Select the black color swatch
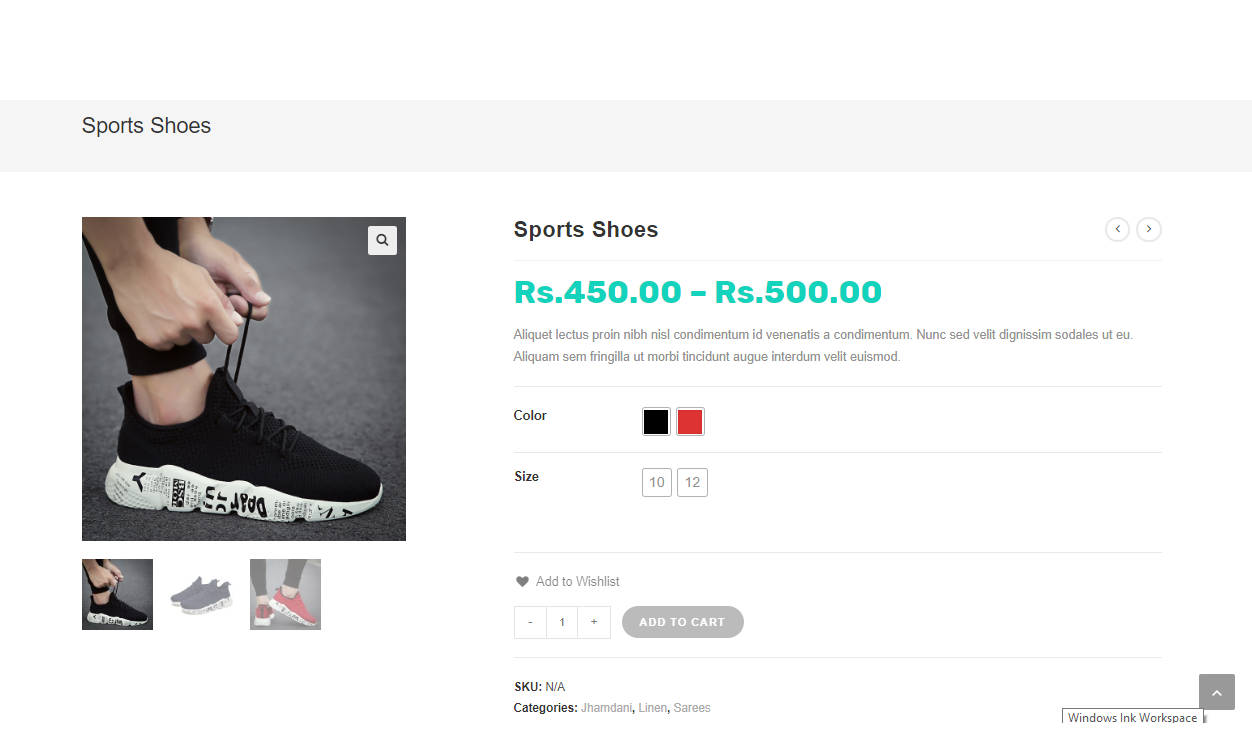1252x748 pixels. [656, 422]
